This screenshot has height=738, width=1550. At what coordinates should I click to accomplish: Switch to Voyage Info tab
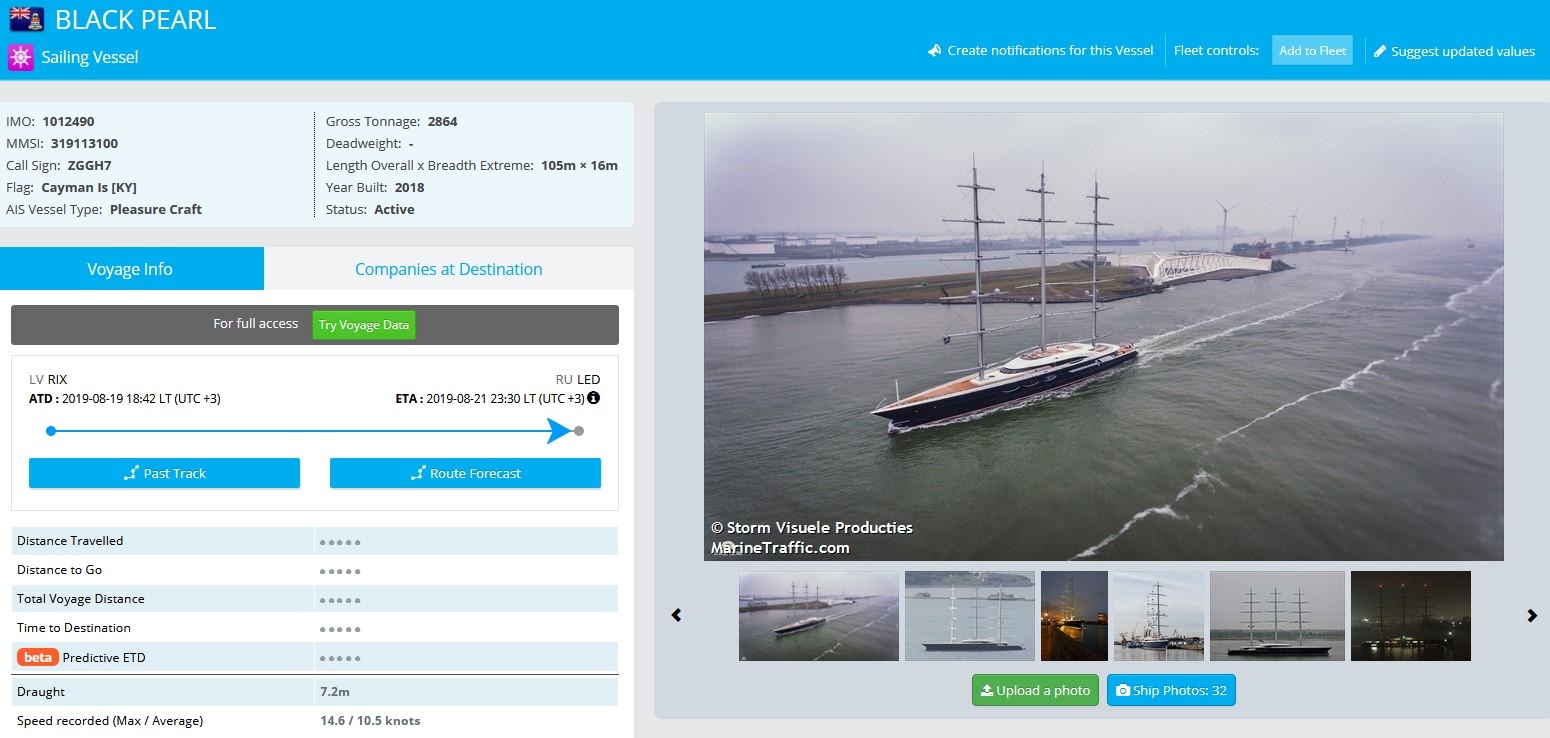click(x=130, y=269)
